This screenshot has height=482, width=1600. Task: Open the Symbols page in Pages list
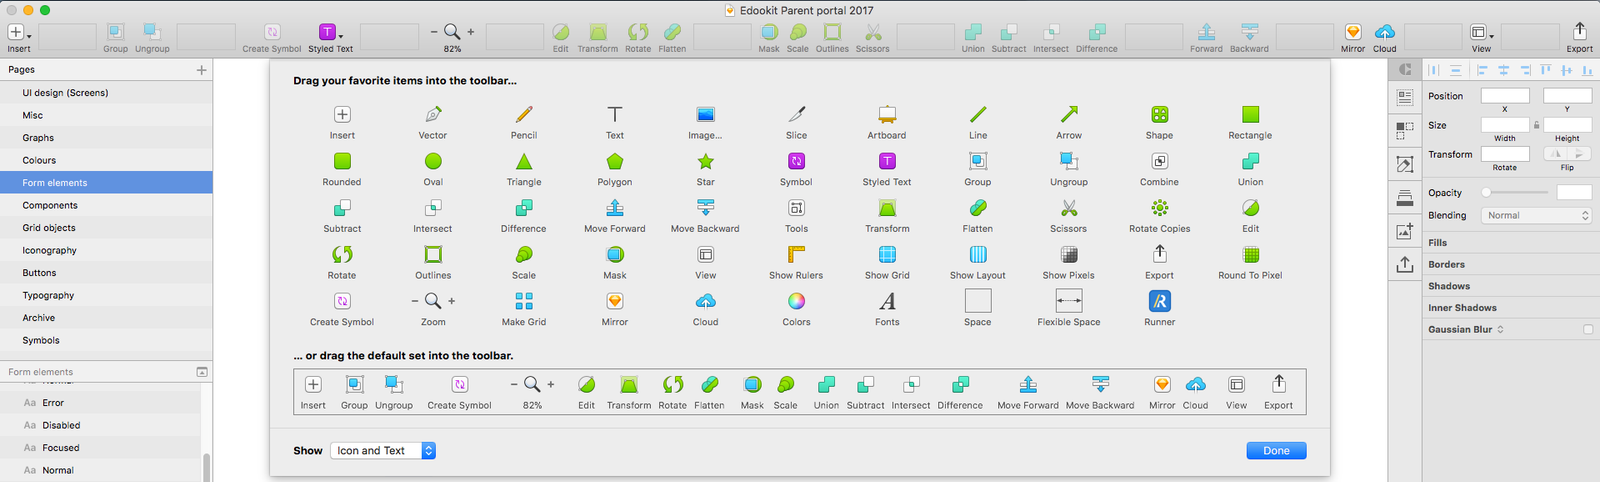pos(41,341)
